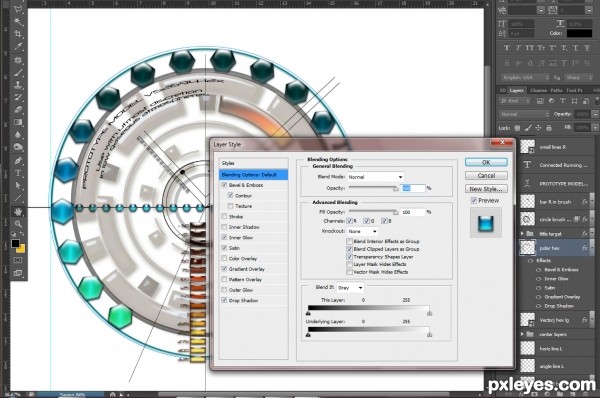
Task: Click the Opacity value field
Action: click(413, 188)
